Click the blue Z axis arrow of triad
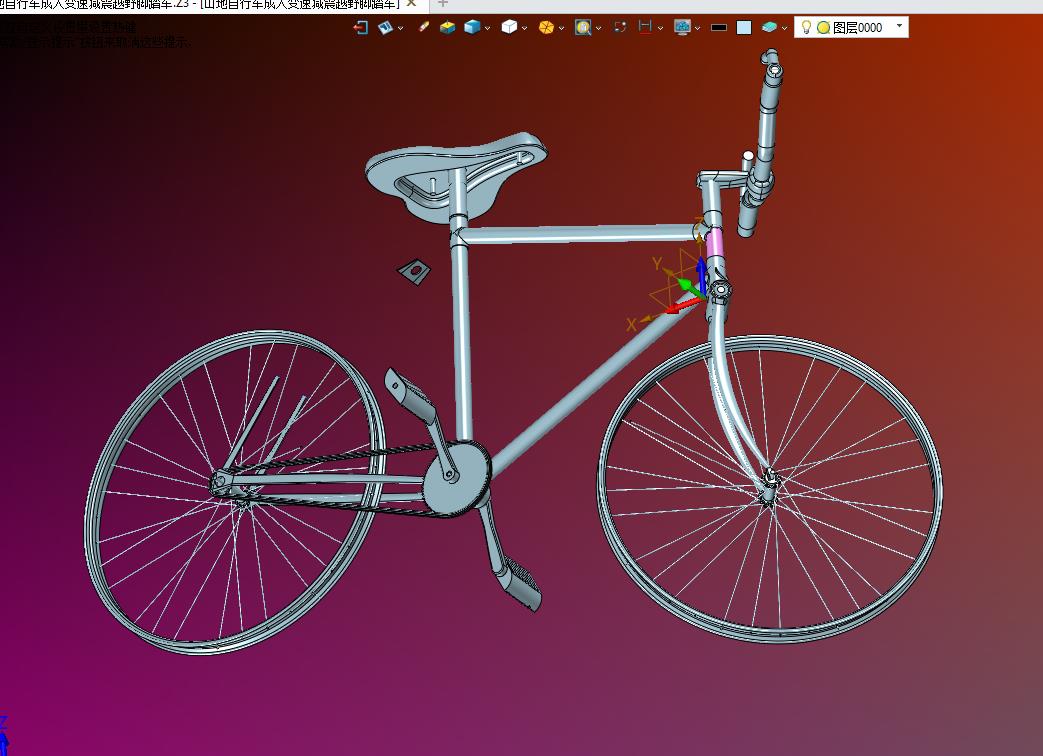This screenshot has width=1043, height=756. [x=701, y=275]
